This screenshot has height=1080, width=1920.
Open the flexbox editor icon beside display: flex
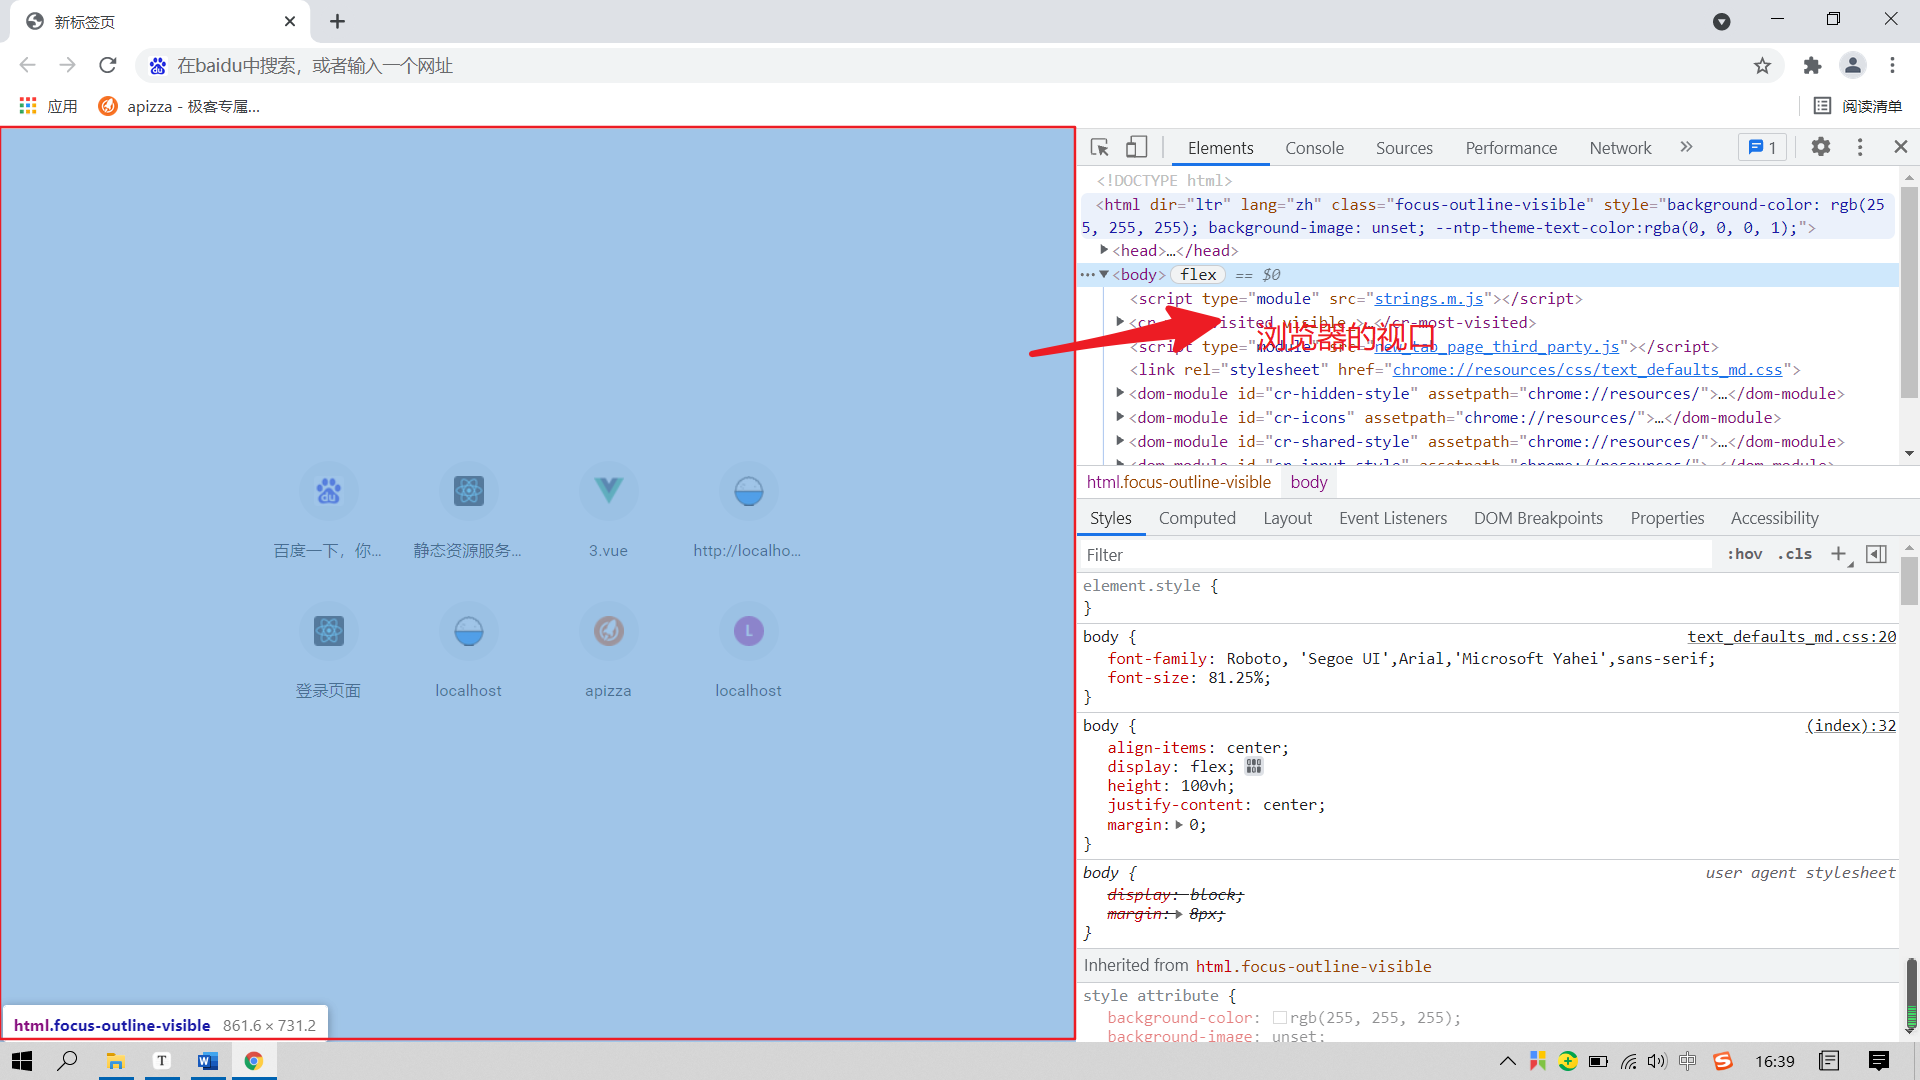click(x=1254, y=767)
